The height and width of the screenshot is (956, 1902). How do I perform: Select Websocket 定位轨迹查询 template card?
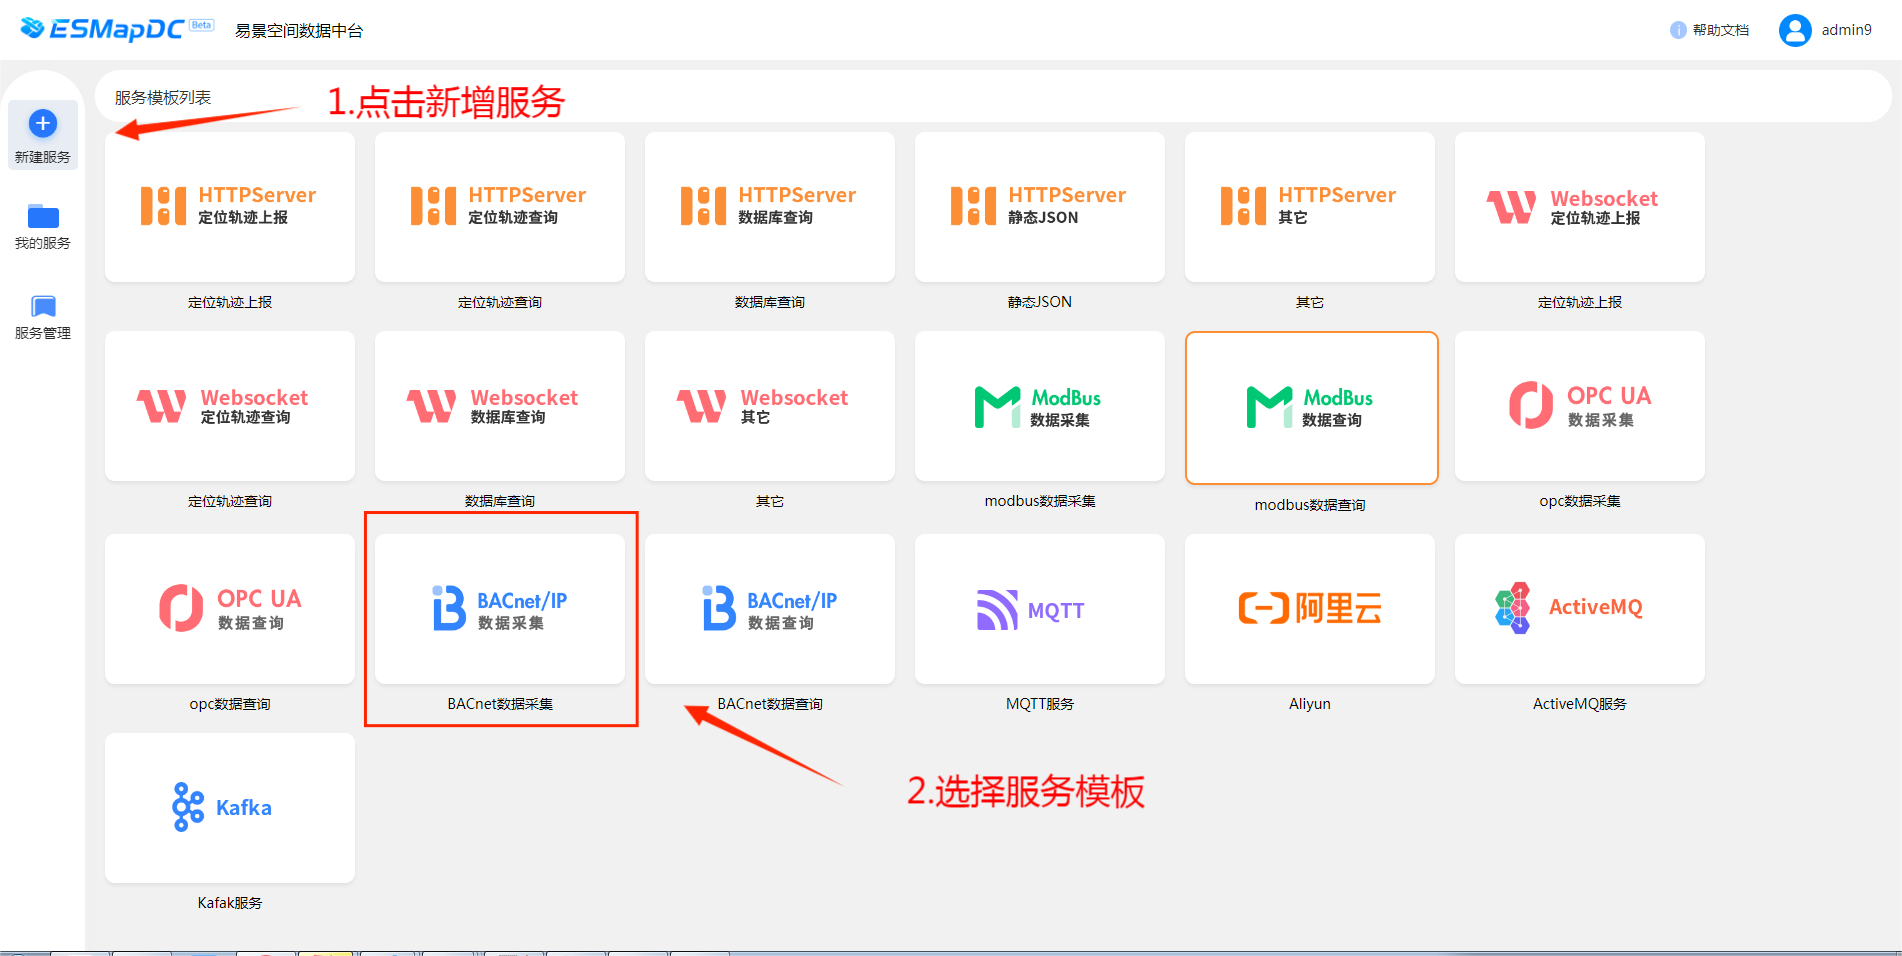pos(230,406)
